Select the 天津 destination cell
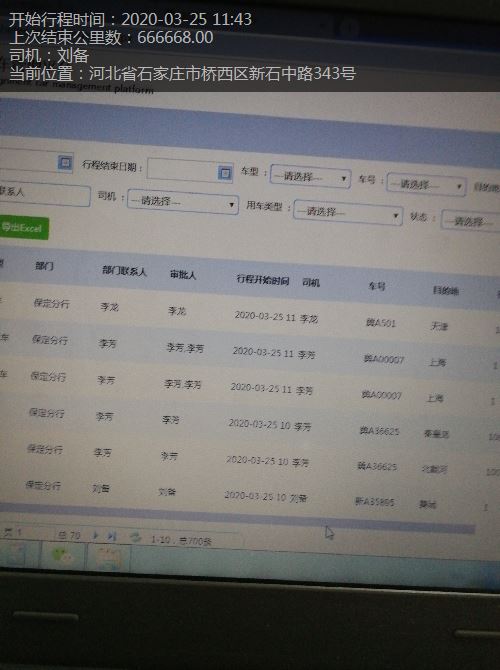Image resolution: width=500 pixels, height=670 pixels. tap(439, 326)
